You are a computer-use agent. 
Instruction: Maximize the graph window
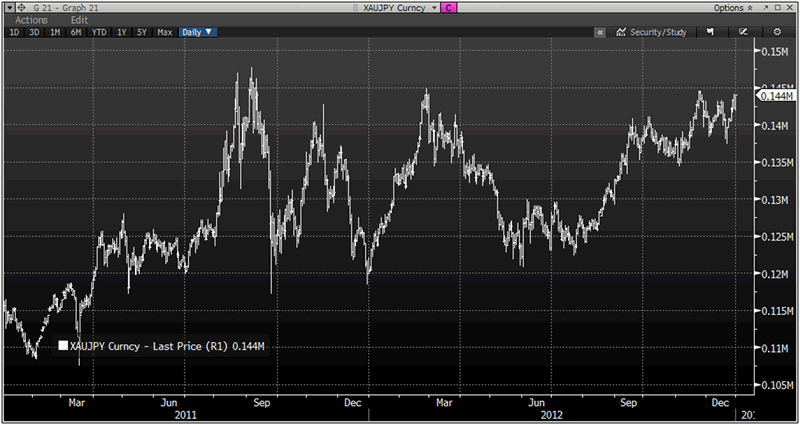[778, 8]
